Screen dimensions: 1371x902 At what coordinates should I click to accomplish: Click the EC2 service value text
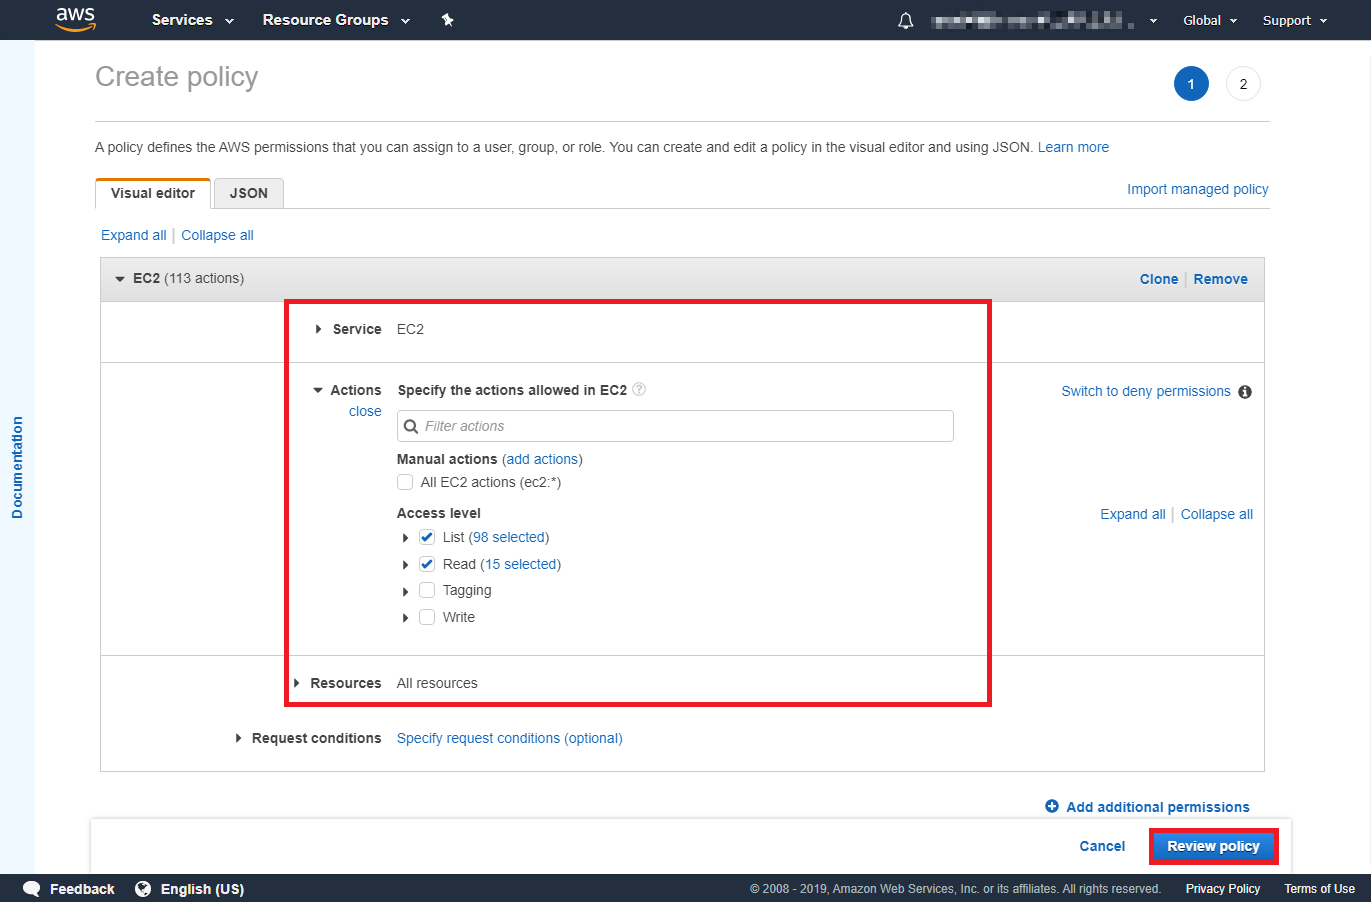coord(410,329)
